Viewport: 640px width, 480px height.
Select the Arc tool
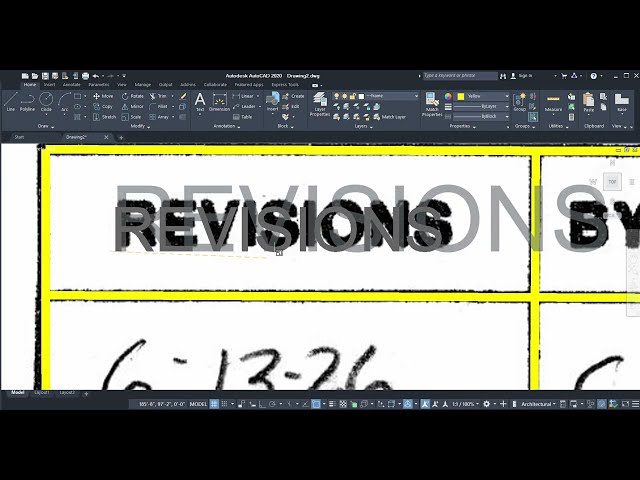[64, 102]
